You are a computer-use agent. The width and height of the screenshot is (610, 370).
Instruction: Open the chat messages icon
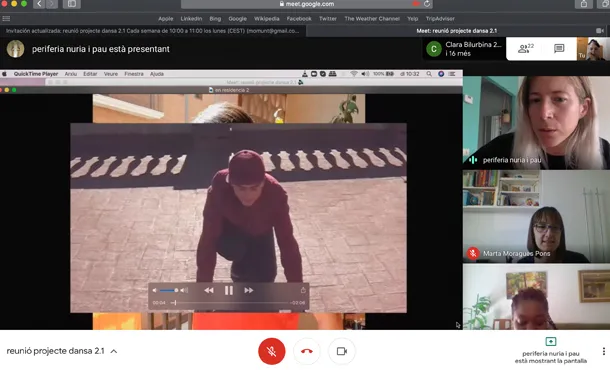click(559, 49)
